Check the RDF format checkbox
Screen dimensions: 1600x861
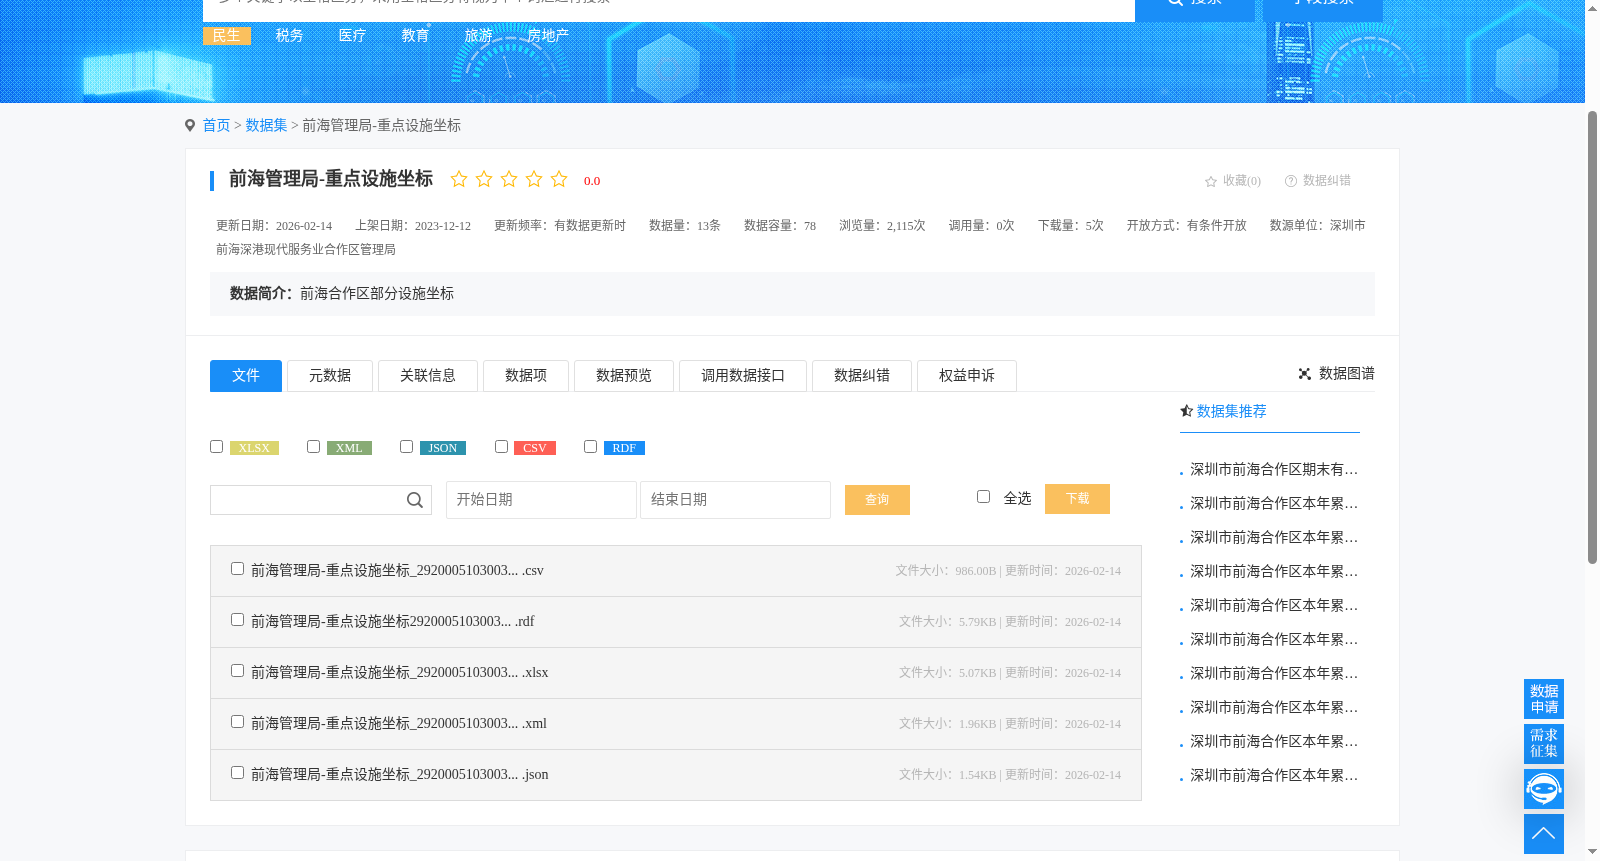590,447
